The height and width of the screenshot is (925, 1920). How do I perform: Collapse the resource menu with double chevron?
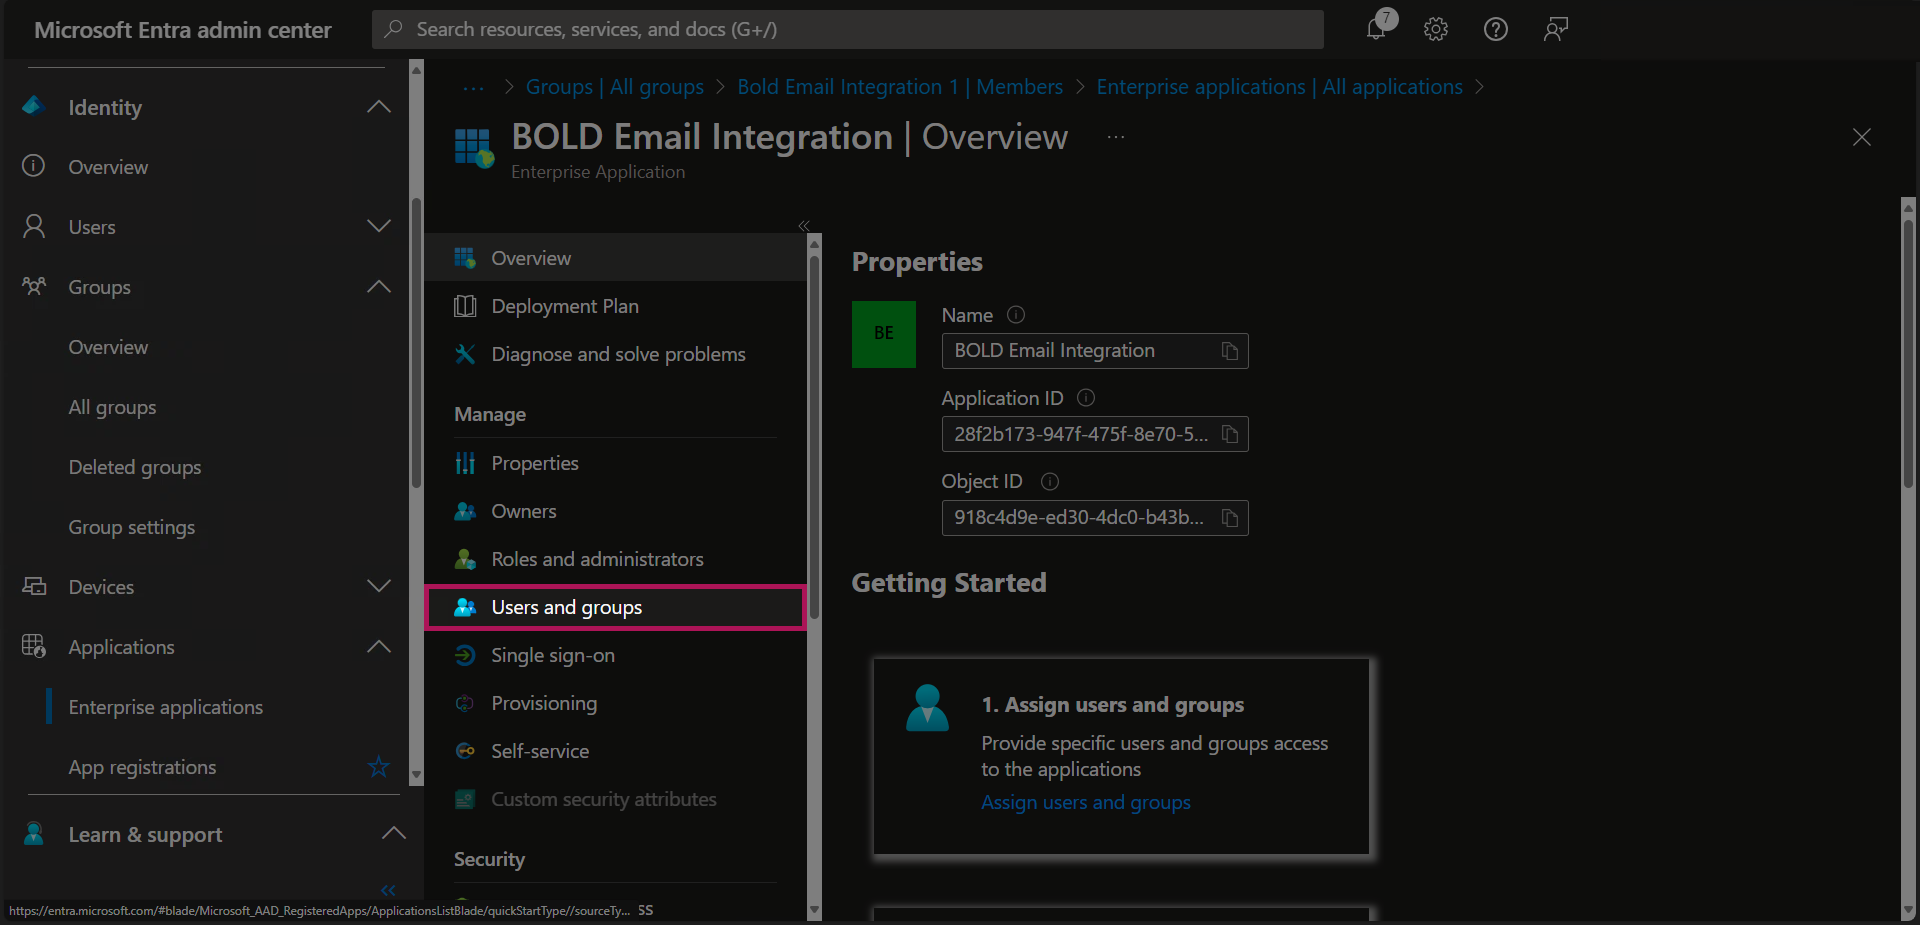tap(804, 226)
